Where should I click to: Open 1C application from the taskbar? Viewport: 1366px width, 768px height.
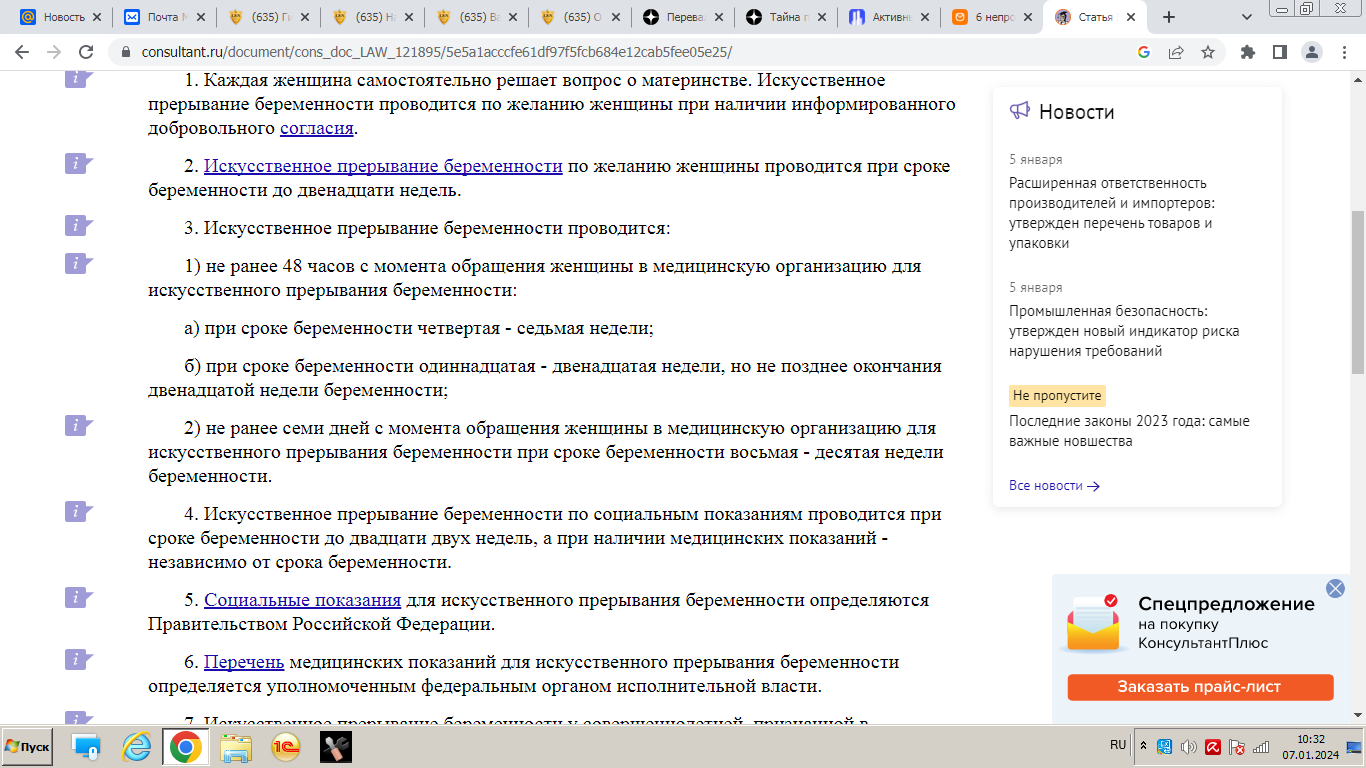(x=285, y=747)
